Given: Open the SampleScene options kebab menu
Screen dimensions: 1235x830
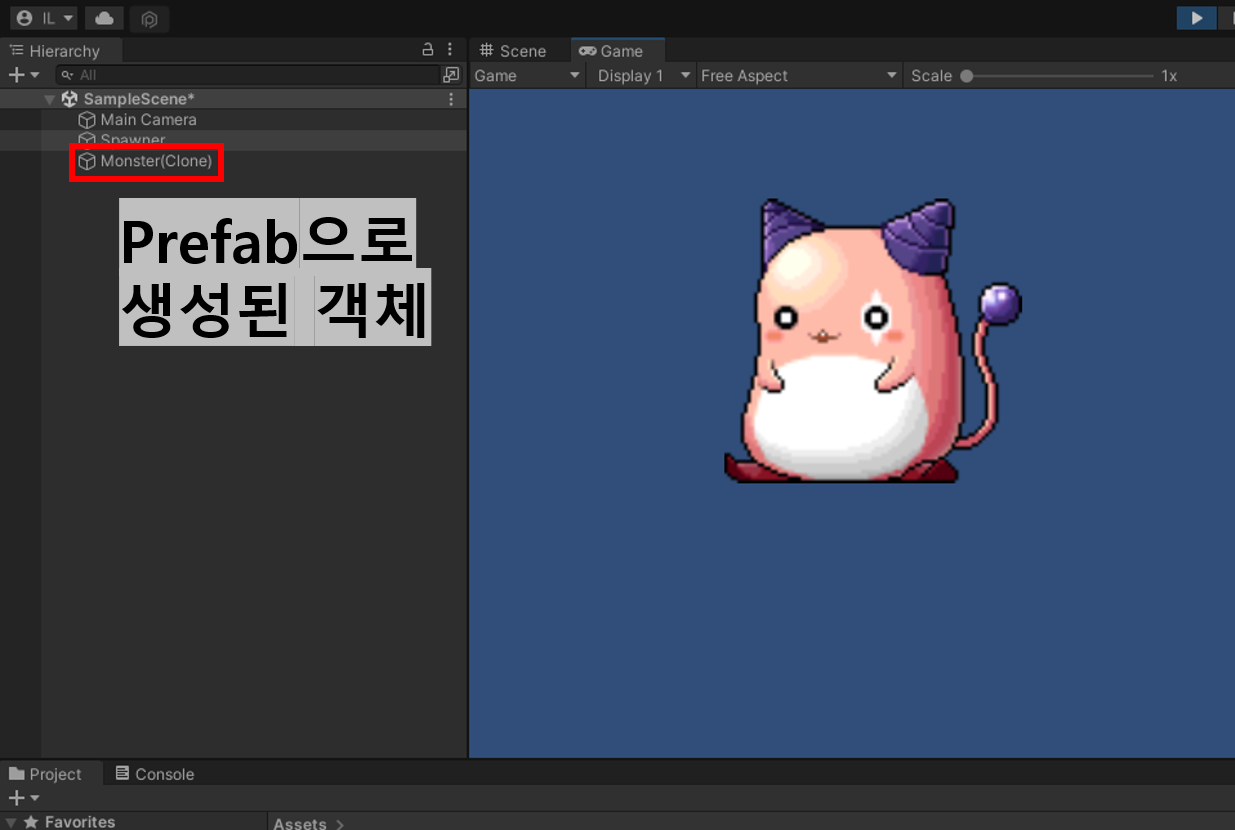Looking at the screenshot, I should point(451,99).
